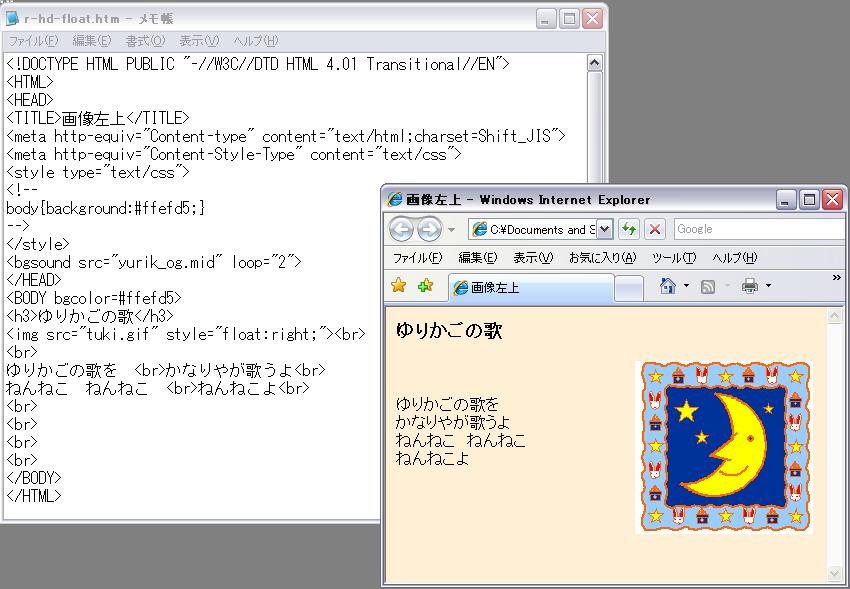The height and width of the screenshot is (589, 850).
Task: Click the IE Print icon
Action: (750, 286)
